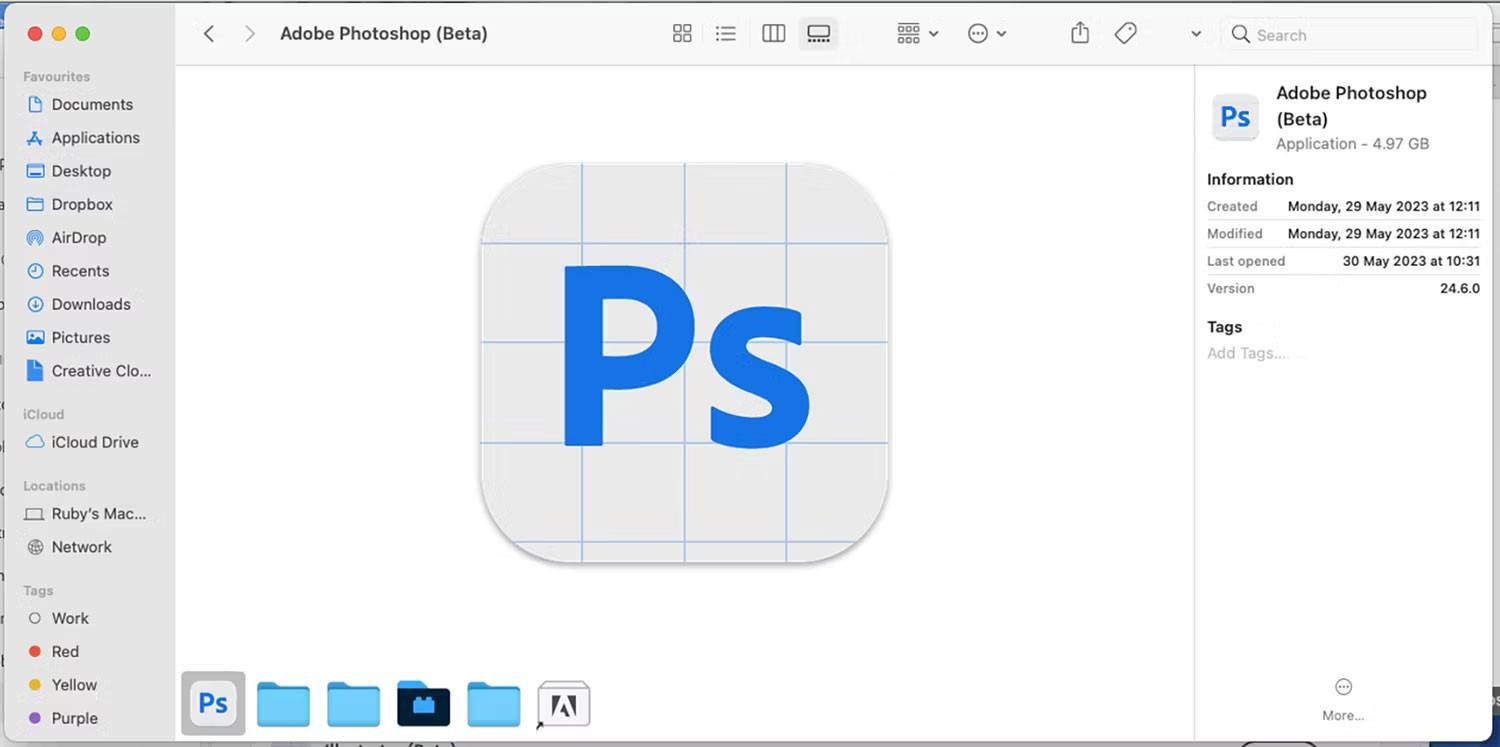Select the Red tag color circle

pos(36,651)
